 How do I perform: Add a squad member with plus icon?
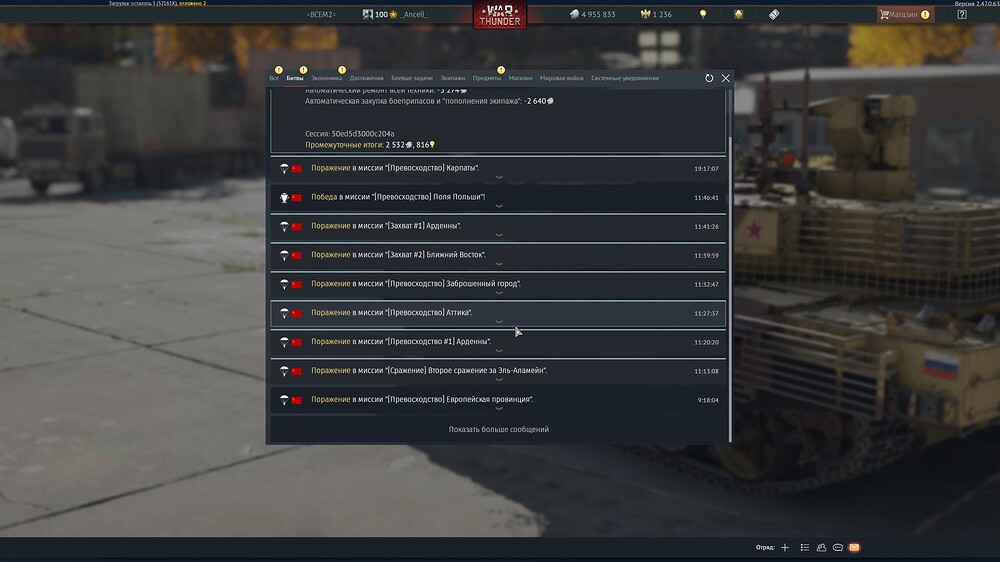pyautogui.click(x=785, y=547)
